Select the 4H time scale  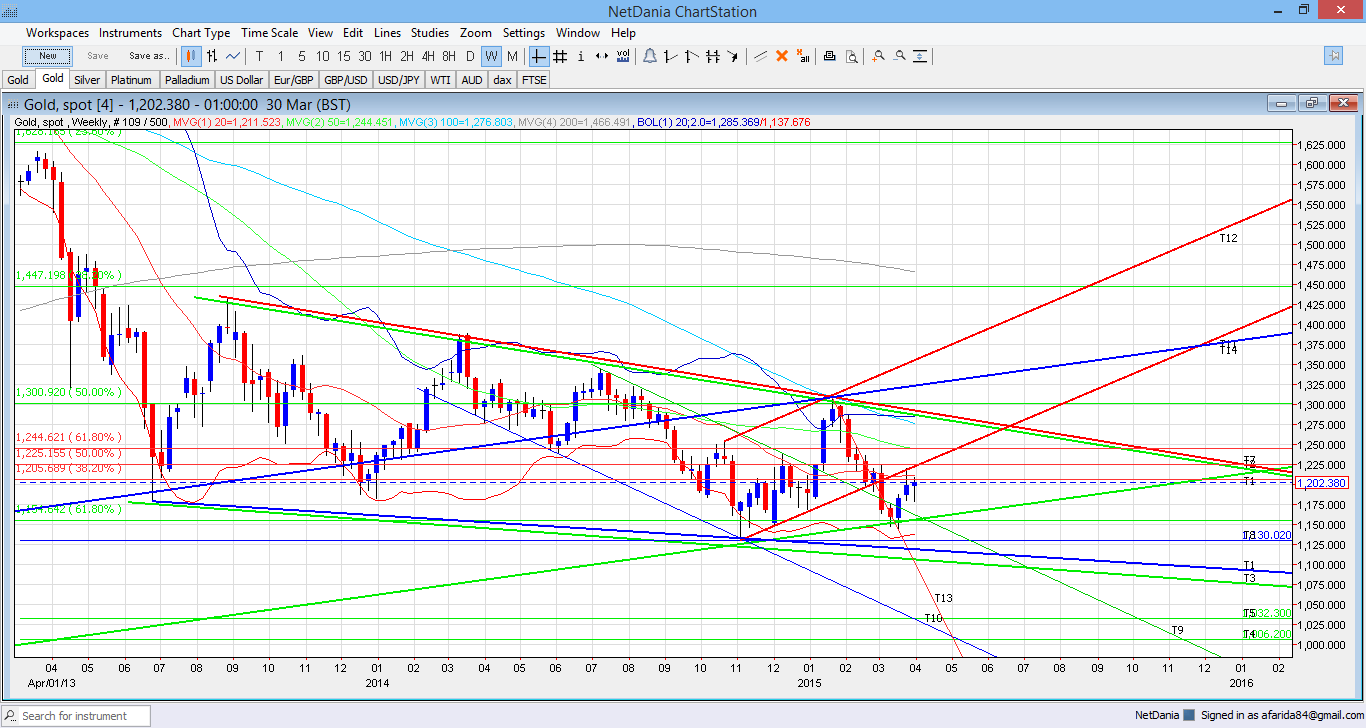pos(428,56)
